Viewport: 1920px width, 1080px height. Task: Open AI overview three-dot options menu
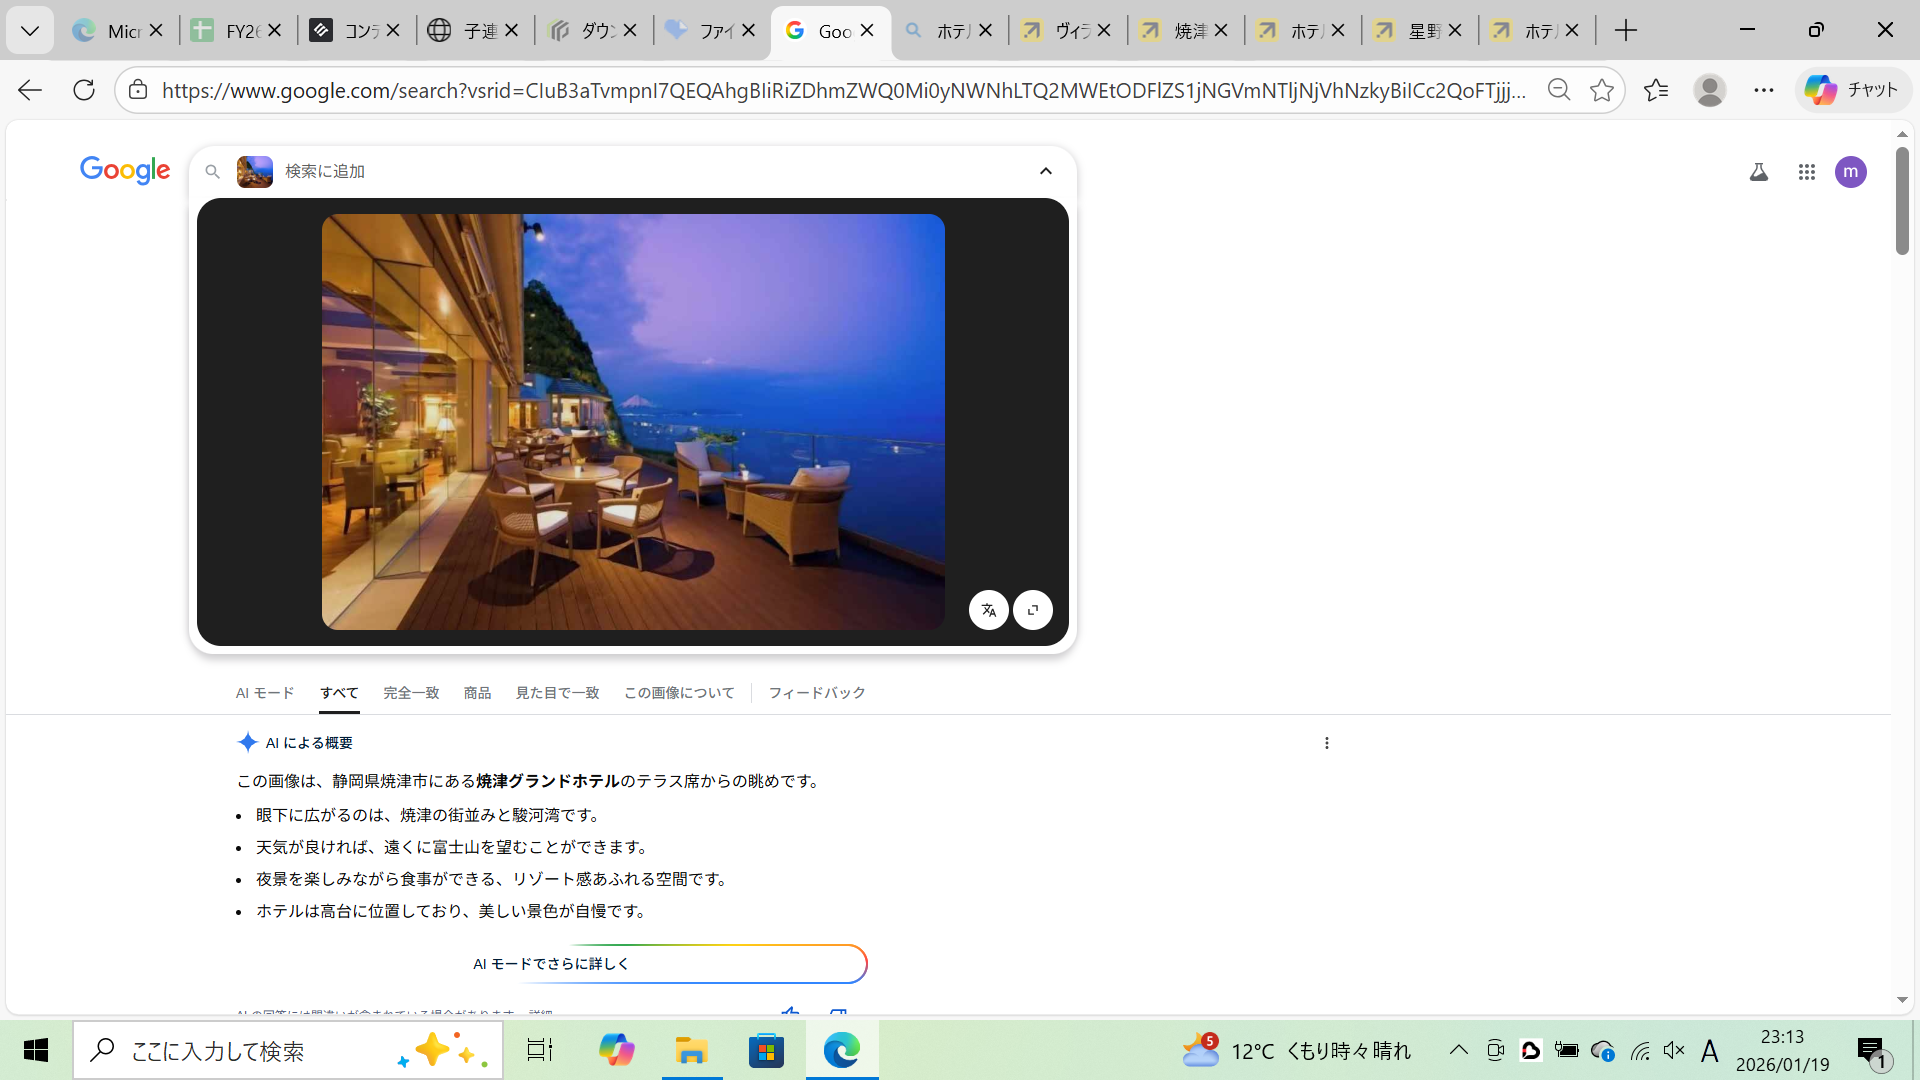click(1326, 743)
